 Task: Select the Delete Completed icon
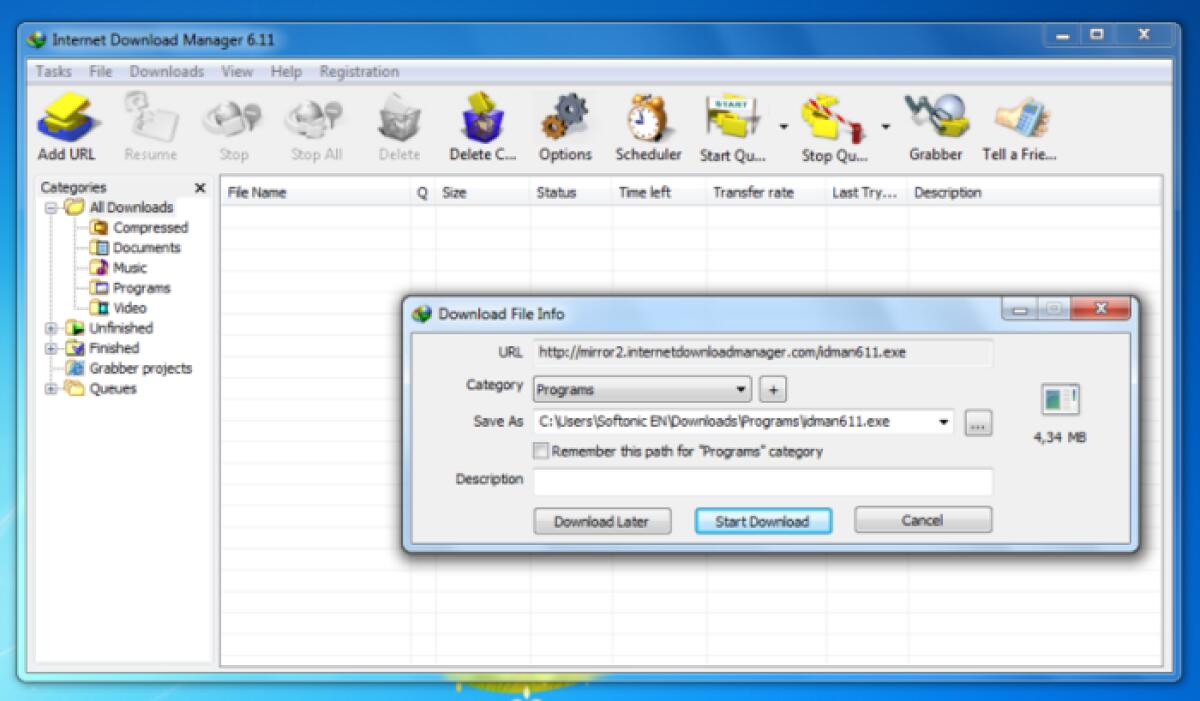[482, 120]
